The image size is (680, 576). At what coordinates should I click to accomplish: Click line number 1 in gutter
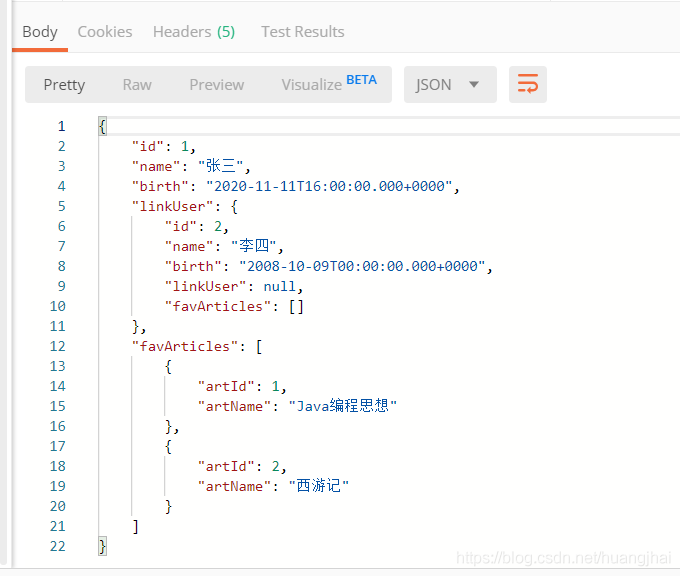point(62,126)
